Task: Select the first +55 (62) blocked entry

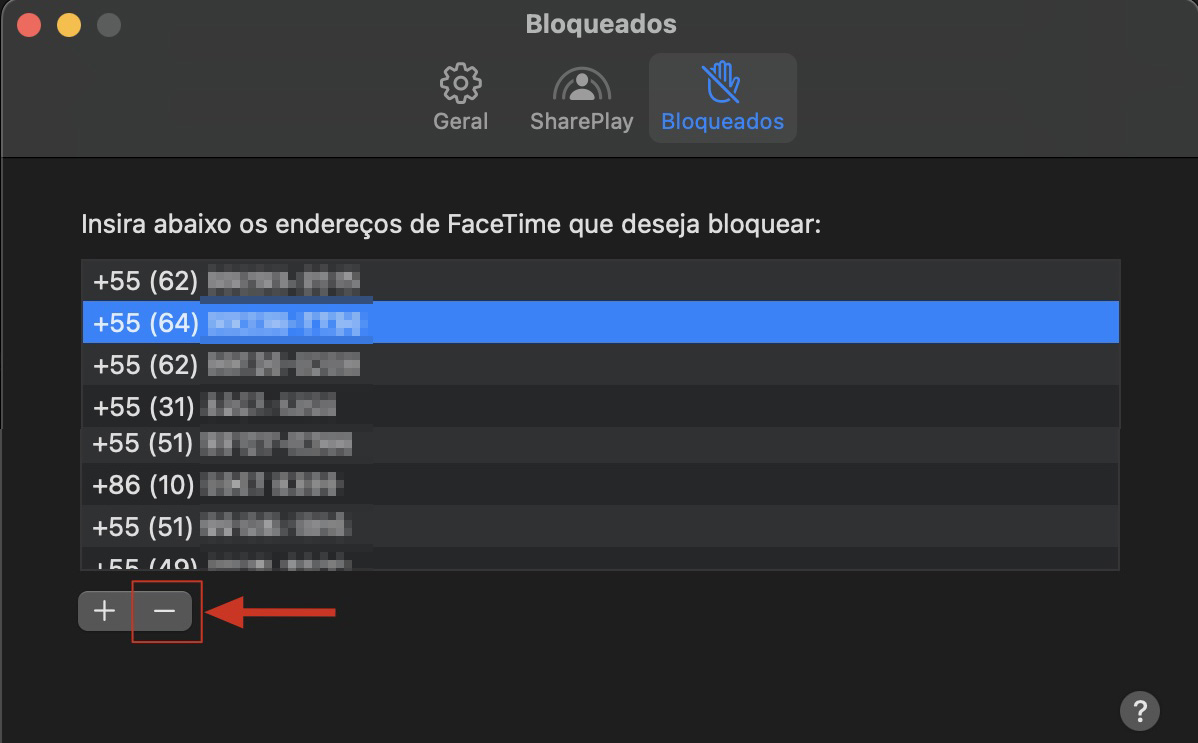Action: point(300,281)
